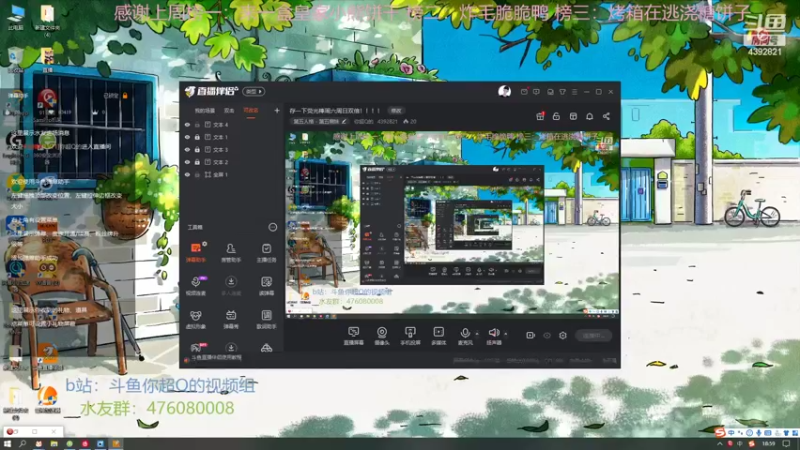Screen dimensions: 800x450
Task: Toggle visibility of 文本 1 layer
Action: 187,137
